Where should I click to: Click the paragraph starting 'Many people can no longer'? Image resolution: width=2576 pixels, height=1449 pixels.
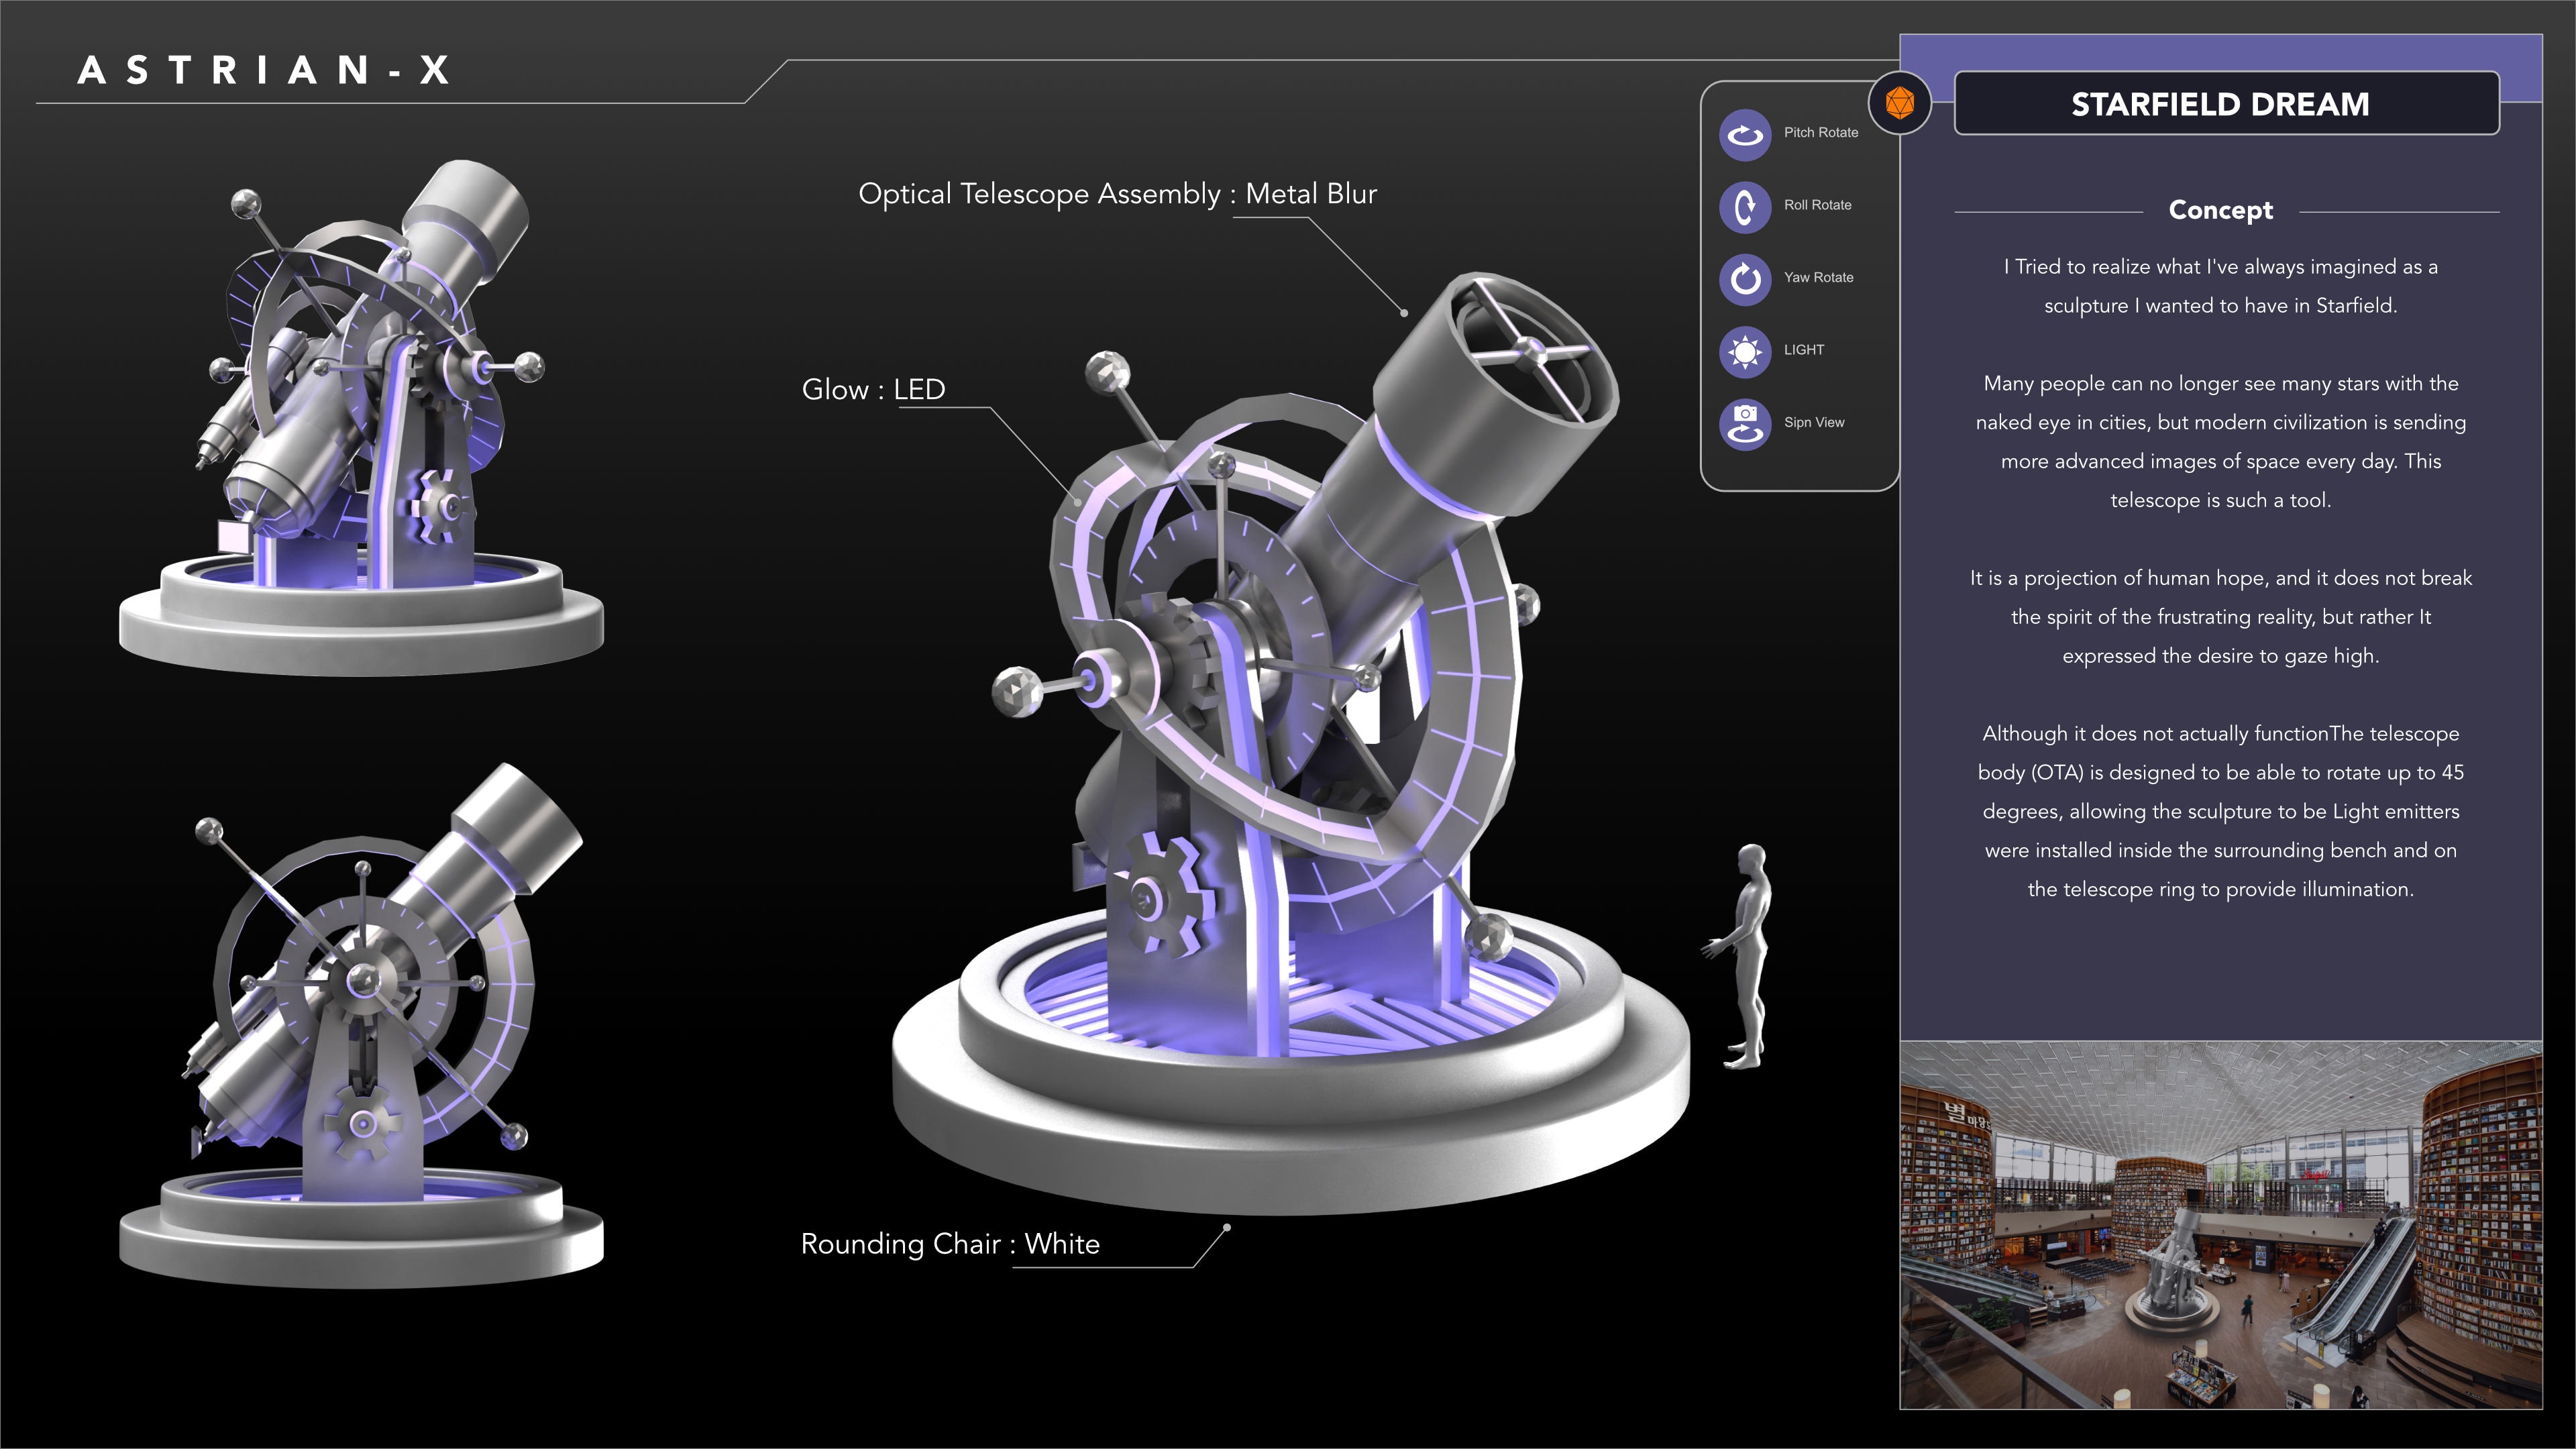point(2220,442)
